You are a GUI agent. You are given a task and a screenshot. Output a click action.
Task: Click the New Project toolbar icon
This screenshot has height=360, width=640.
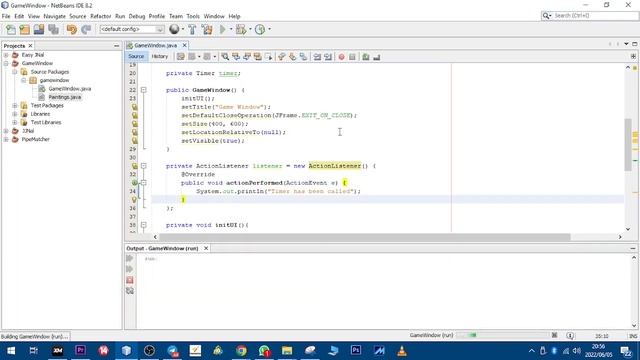24,29
